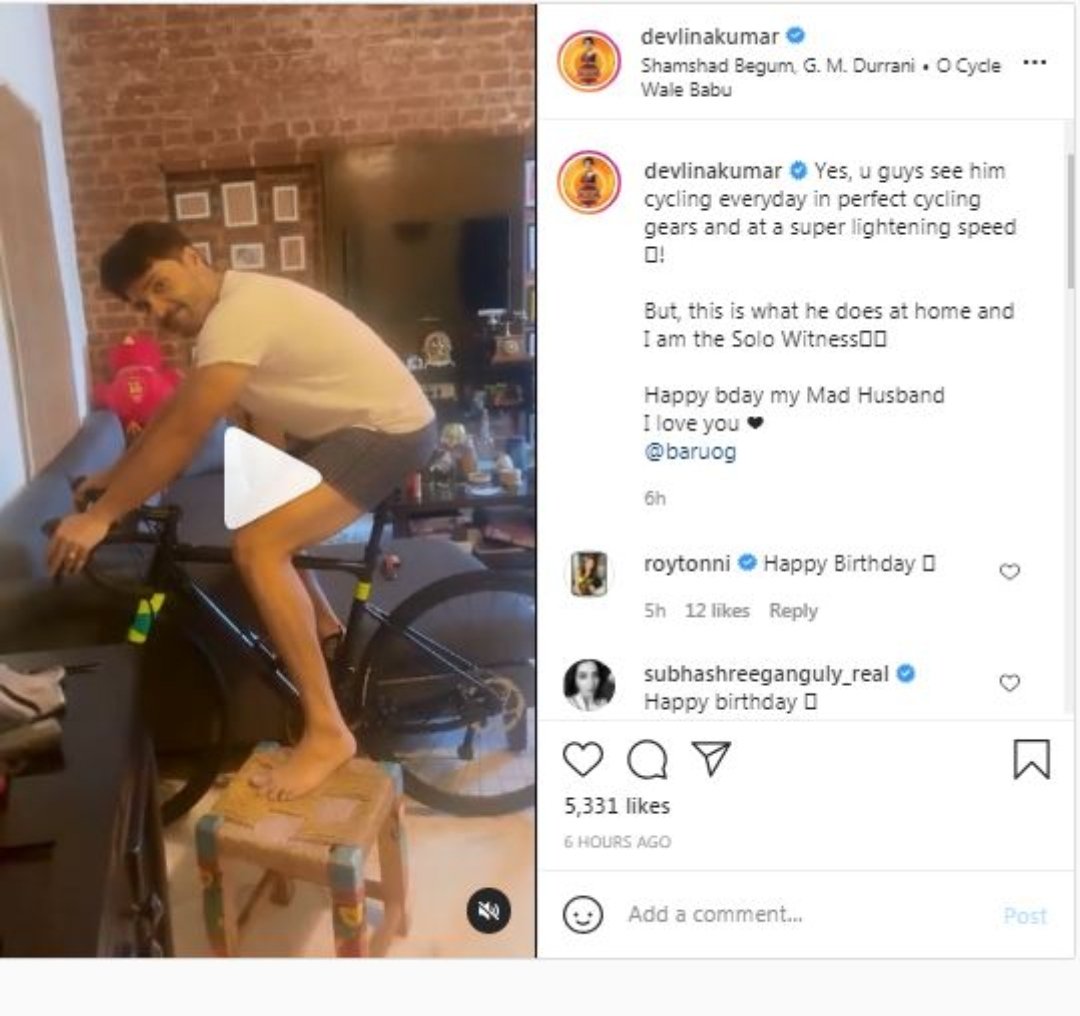
Task: Open the 5,331 likes list
Action: tap(617, 806)
